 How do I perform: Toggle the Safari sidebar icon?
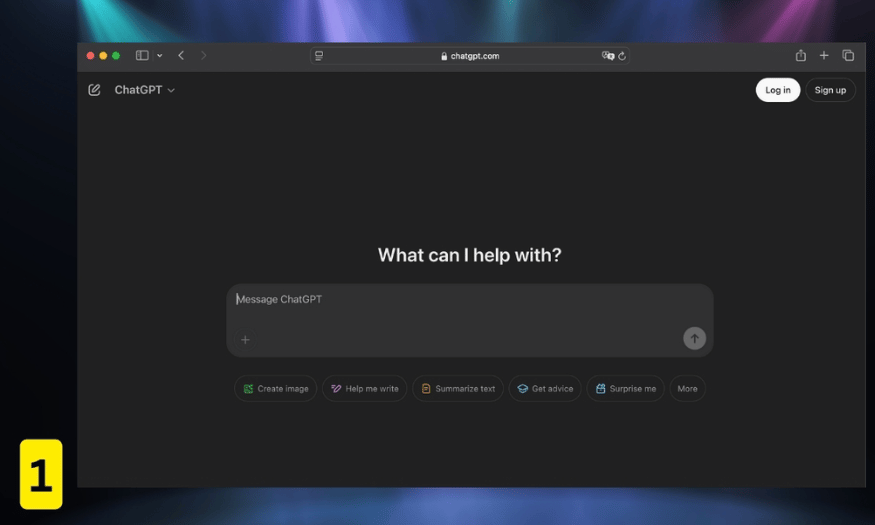click(x=142, y=55)
